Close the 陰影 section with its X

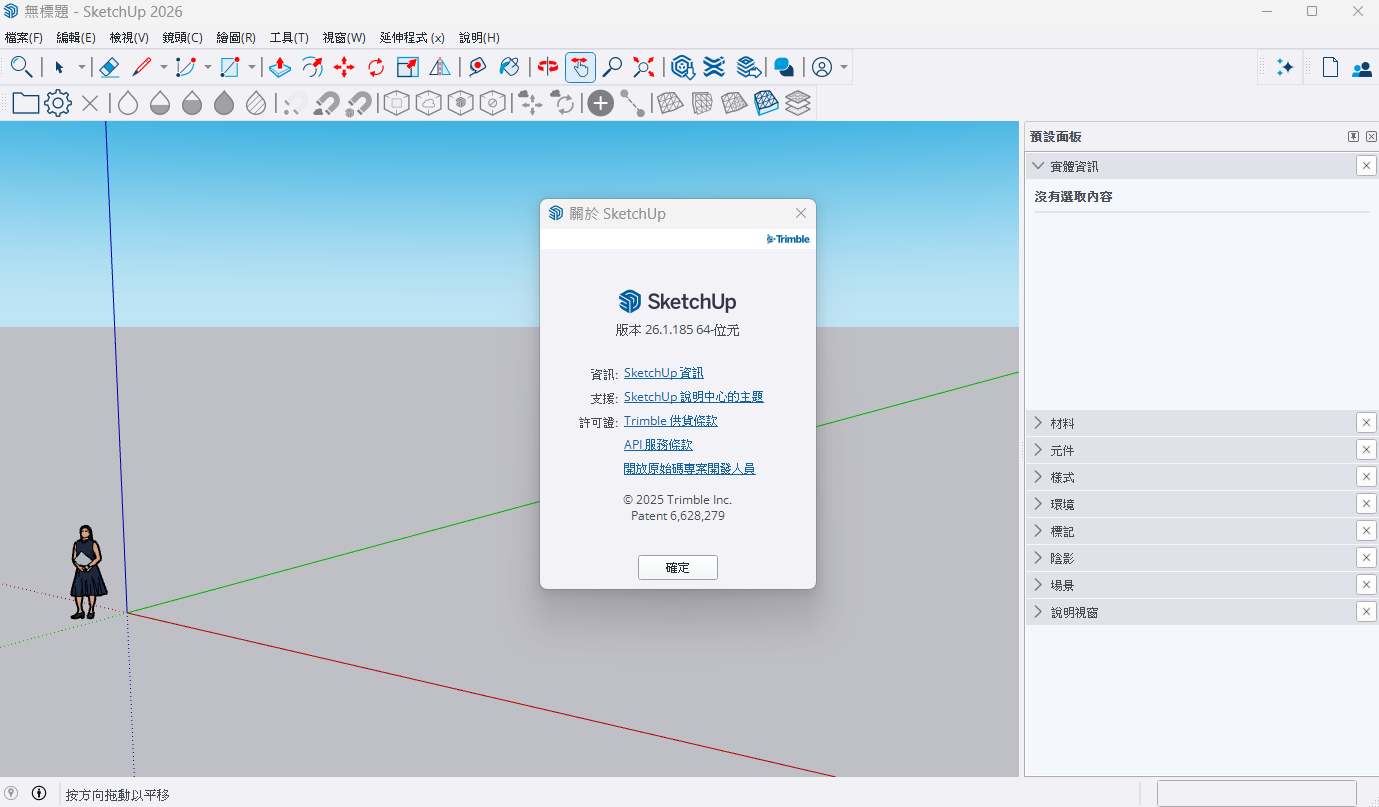point(1366,558)
